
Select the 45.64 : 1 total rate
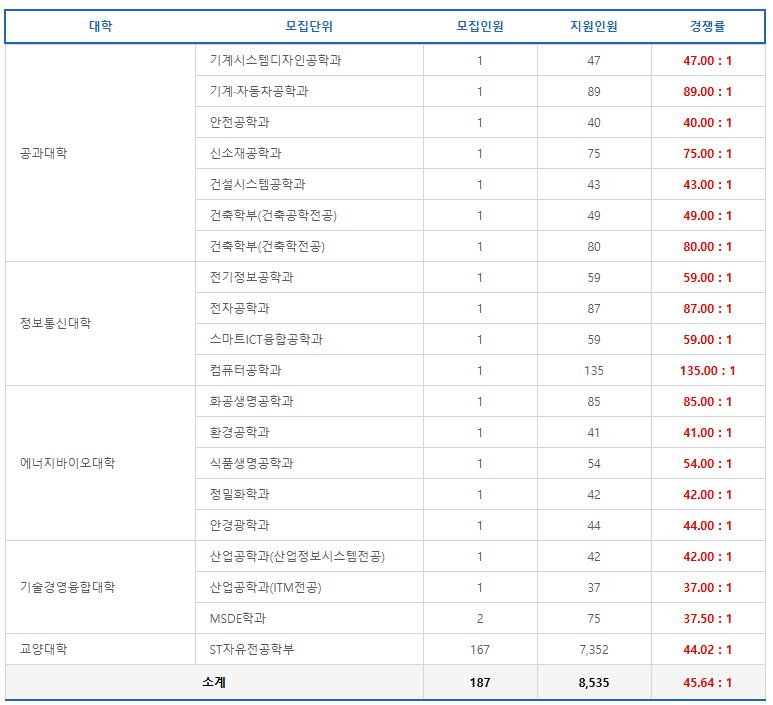point(707,683)
